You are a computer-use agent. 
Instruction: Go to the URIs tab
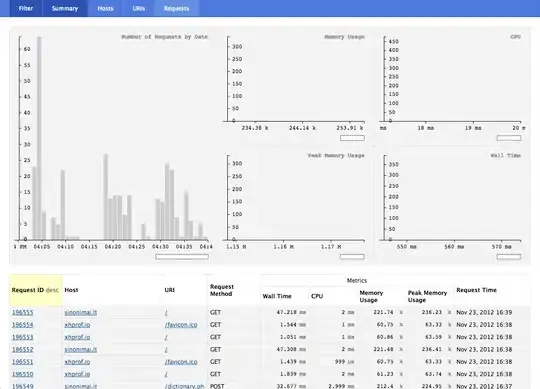[138, 8]
